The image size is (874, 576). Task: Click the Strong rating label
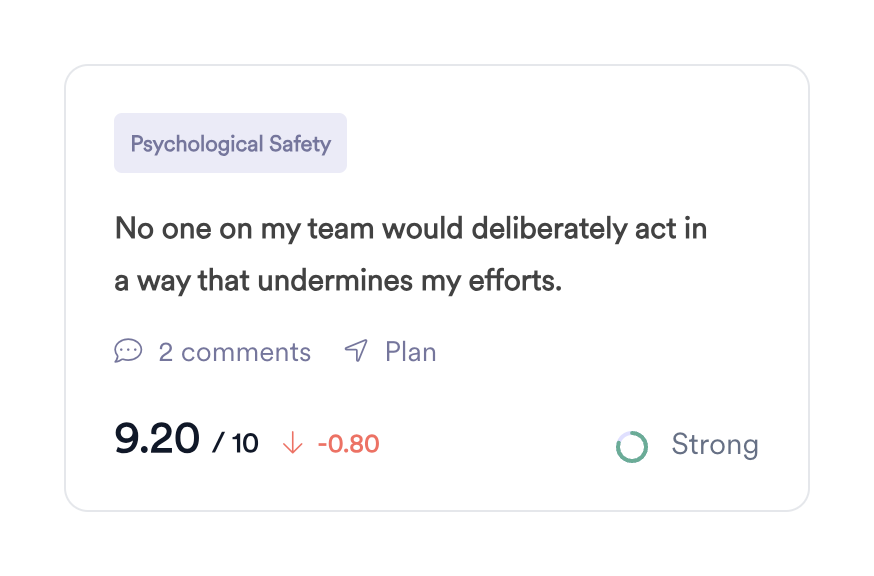click(714, 444)
